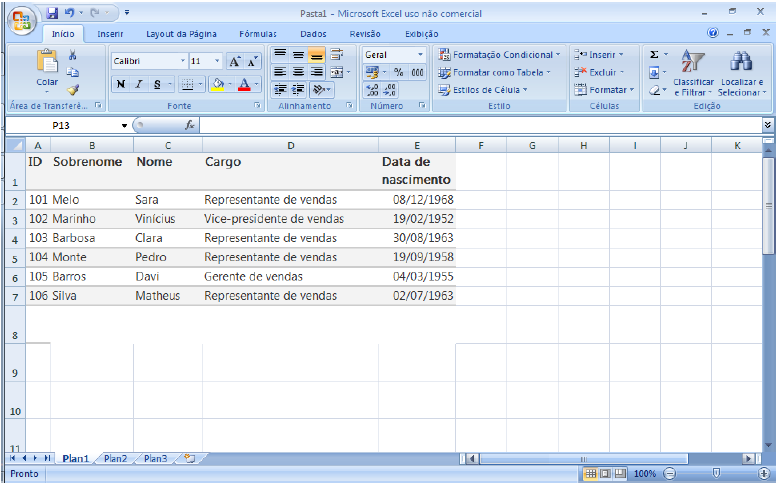Click the AutoSum sigma icon
Screen dimensions: 778x485
pos(654,55)
